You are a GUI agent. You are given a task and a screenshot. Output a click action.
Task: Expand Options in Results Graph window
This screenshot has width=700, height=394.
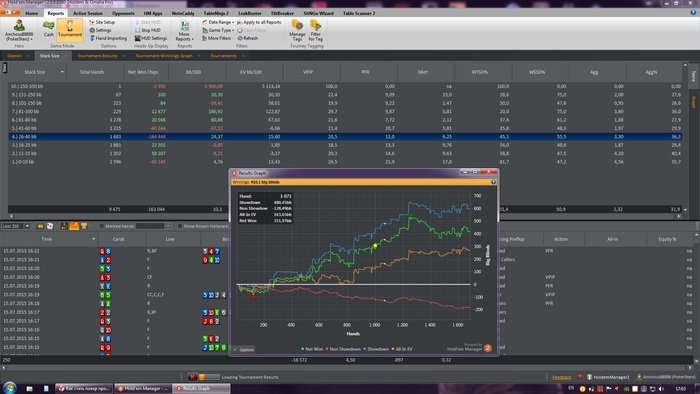(244, 349)
